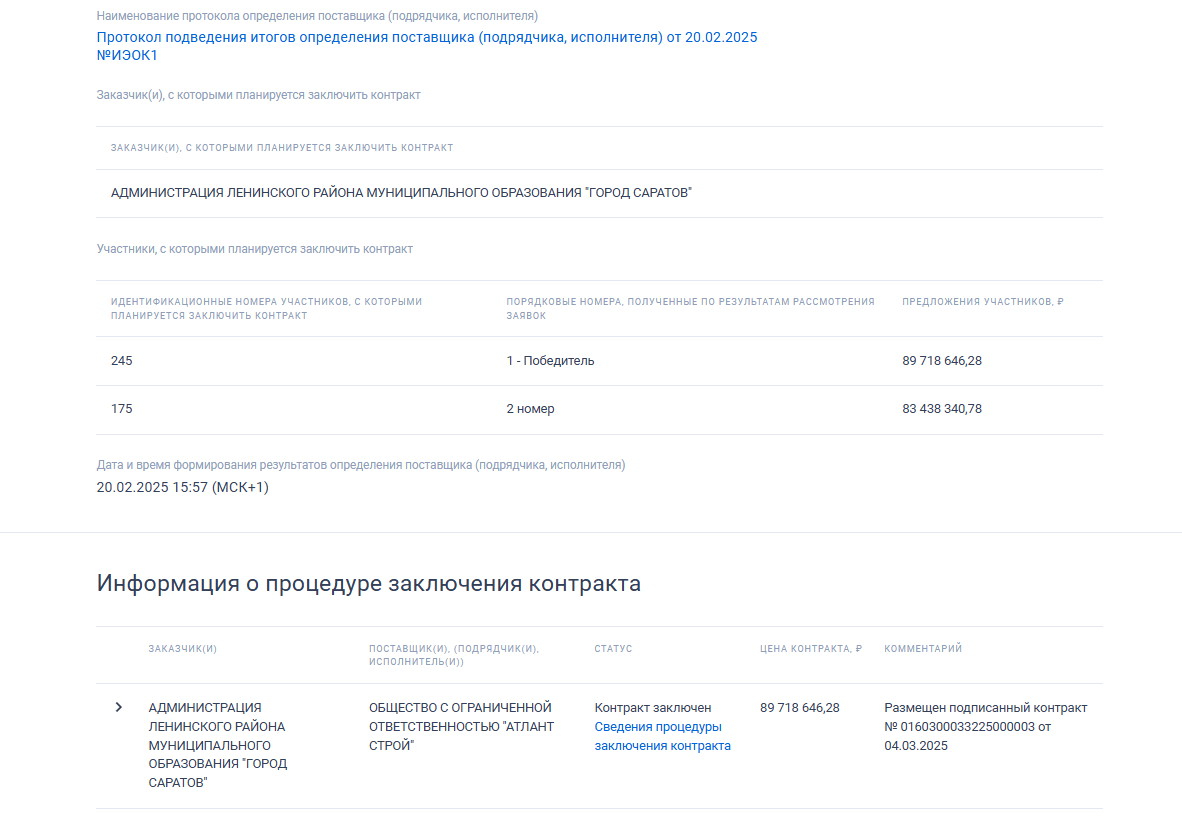Click 'Контракт заключен' status text
This screenshot has height=834, width=1182.
[x=652, y=708]
